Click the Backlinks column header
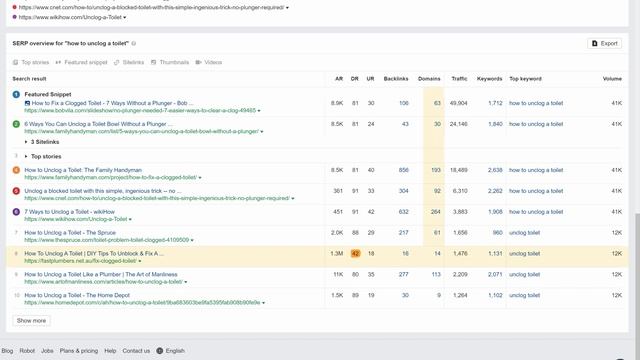The width and height of the screenshot is (640, 360). pyautogui.click(x=396, y=79)
